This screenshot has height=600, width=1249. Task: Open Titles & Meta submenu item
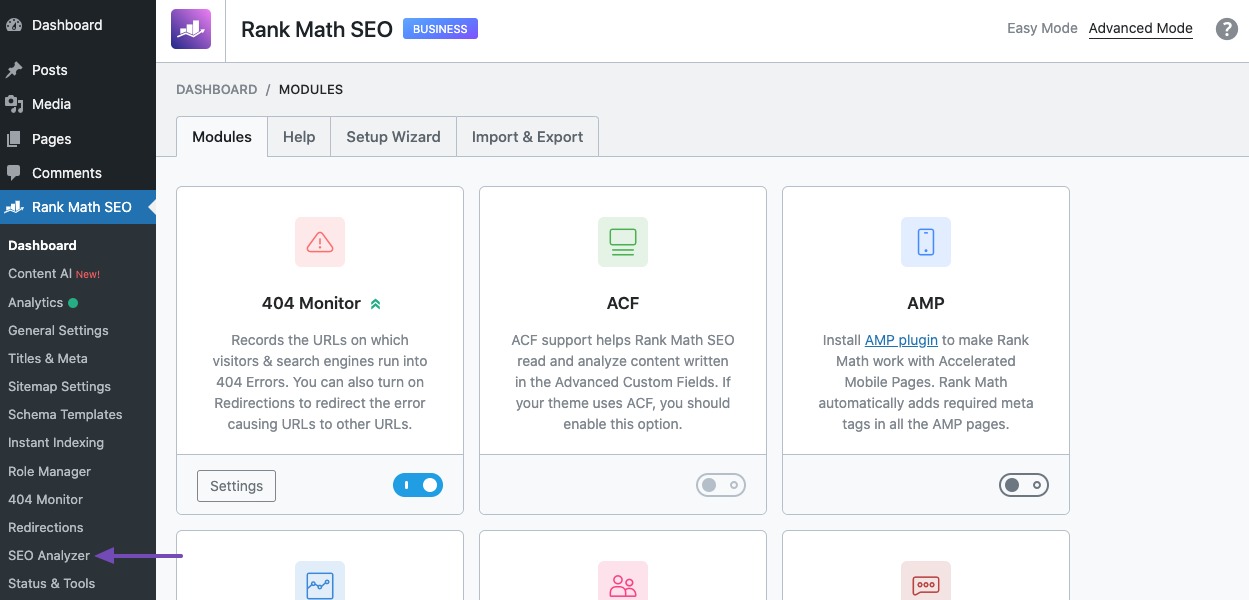[48, 358]
